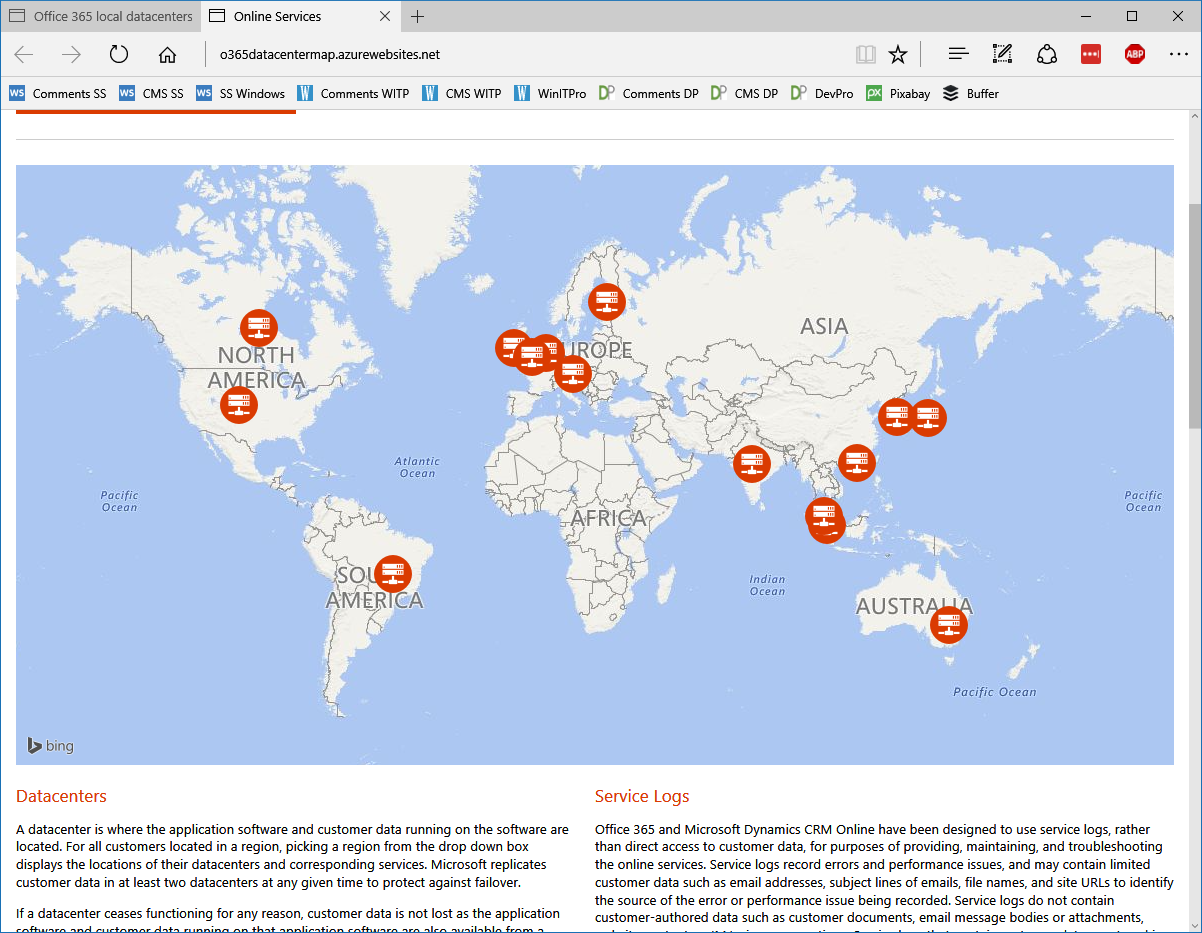Click the India datacenter marker
The height and width of the screenshot is (933, 1202).
click(x=752, y=462)
